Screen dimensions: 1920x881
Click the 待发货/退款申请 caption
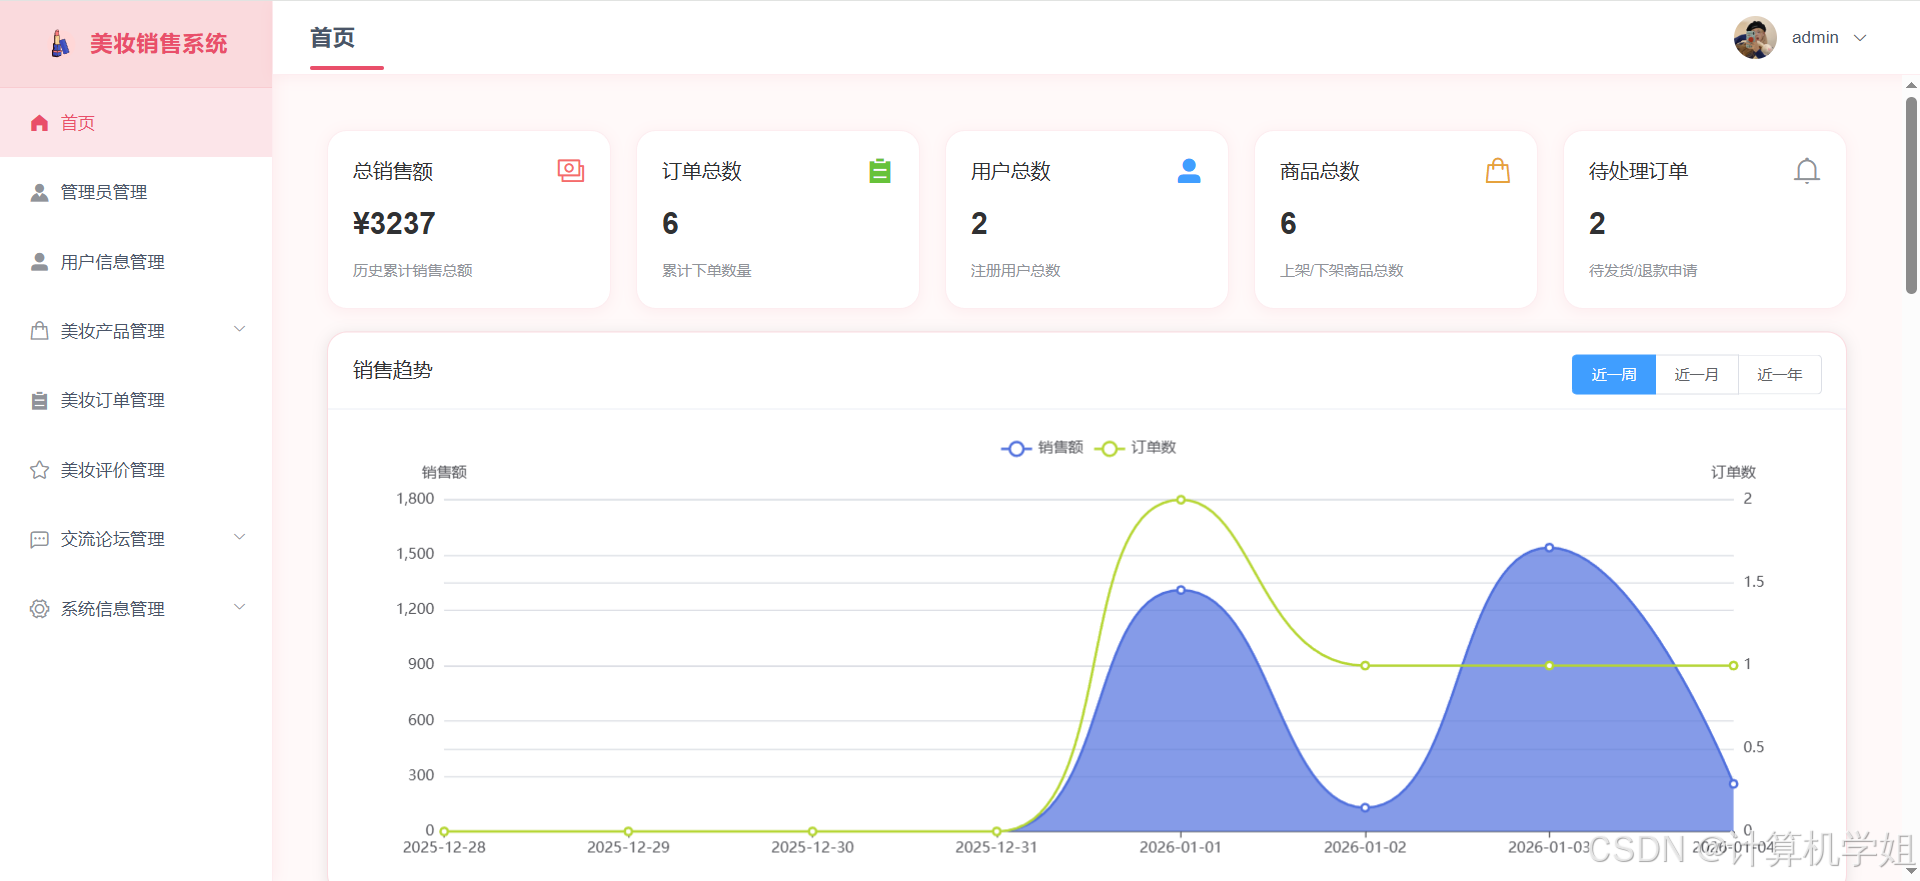tap(1642, 271)
